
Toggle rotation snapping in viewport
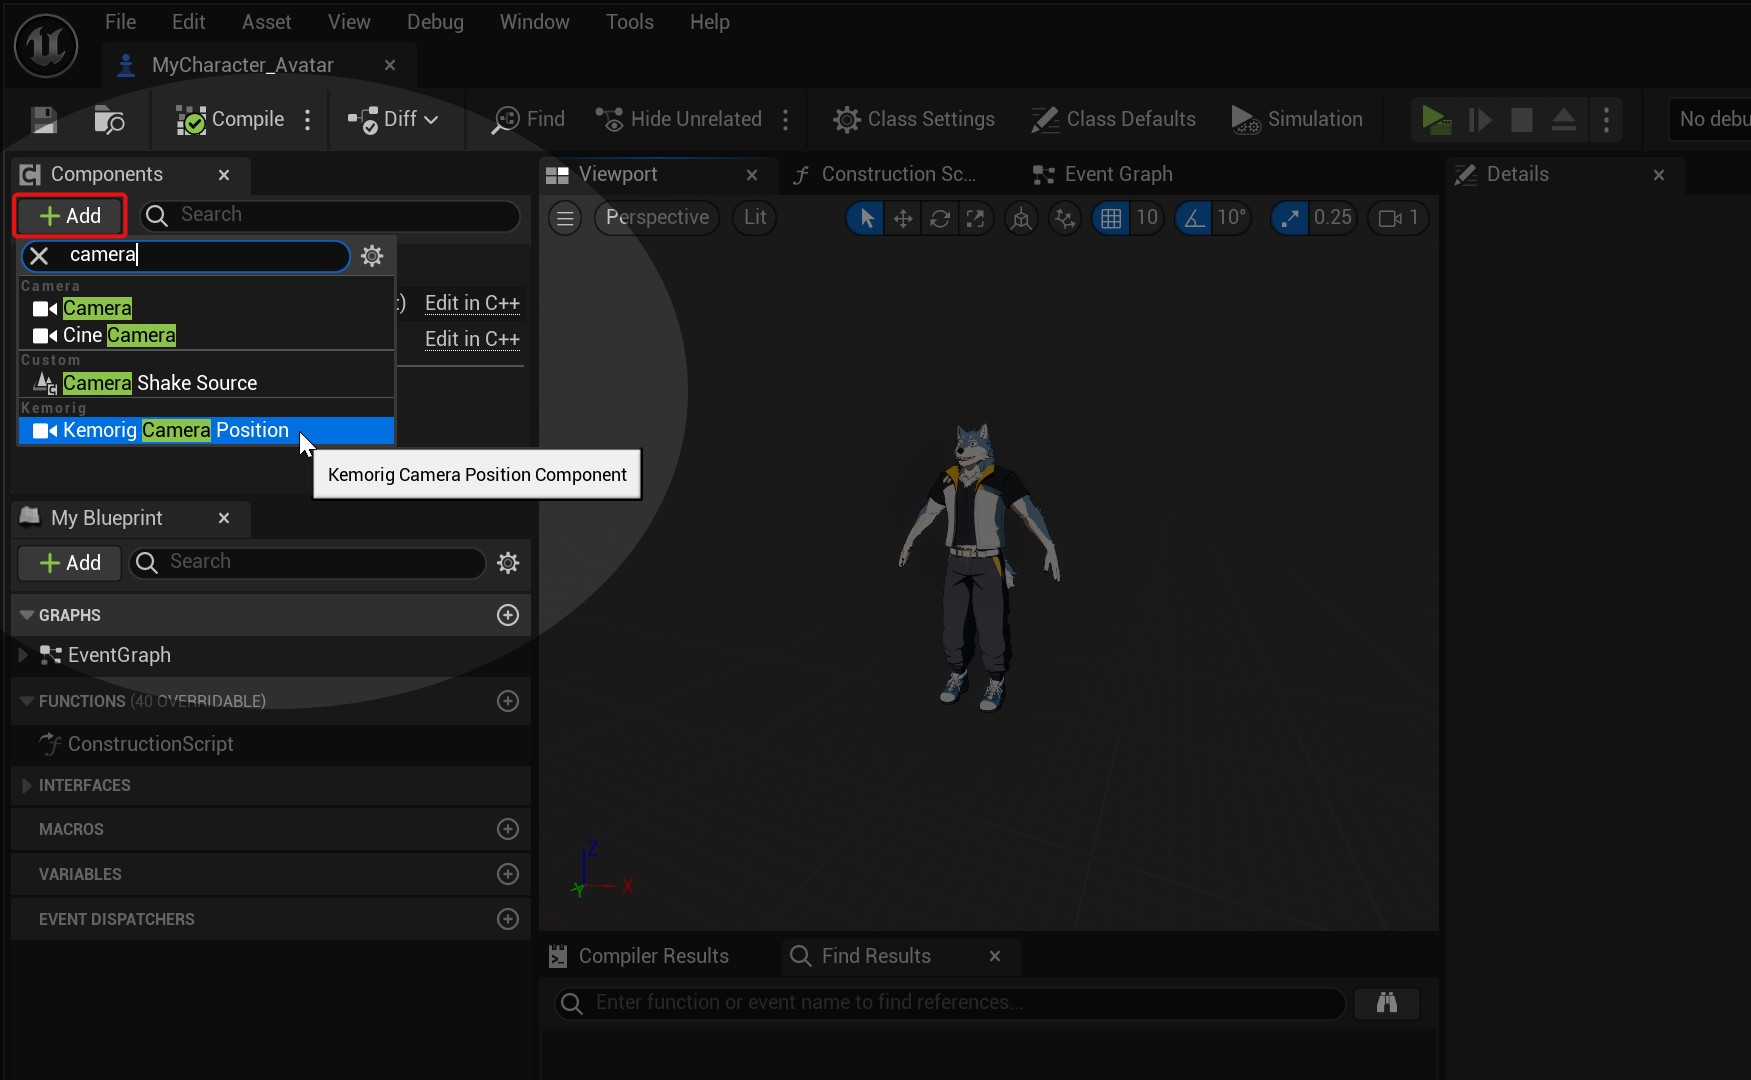(1194, 218)
